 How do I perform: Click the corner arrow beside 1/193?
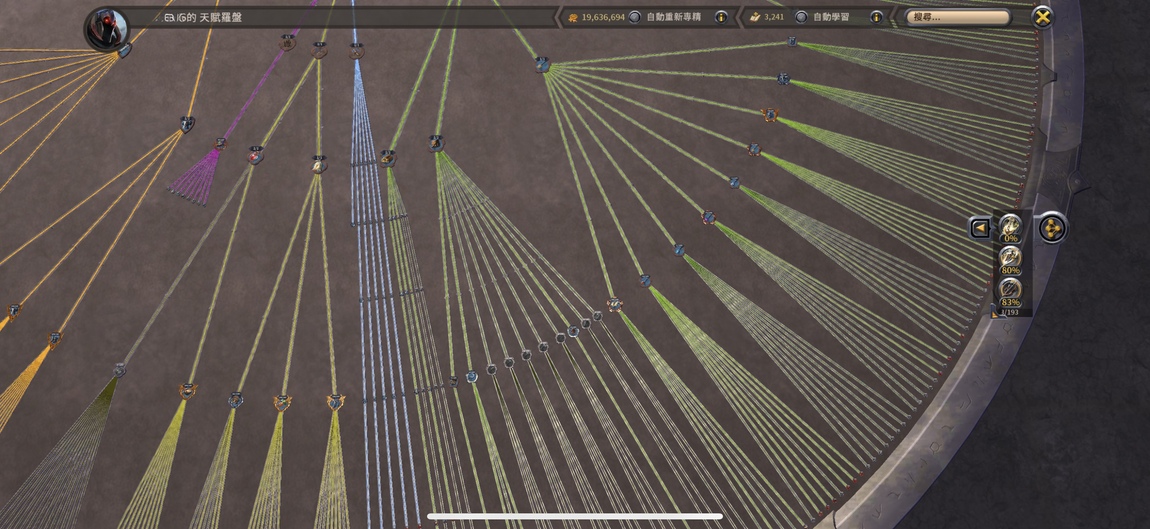tap(995, 313)
